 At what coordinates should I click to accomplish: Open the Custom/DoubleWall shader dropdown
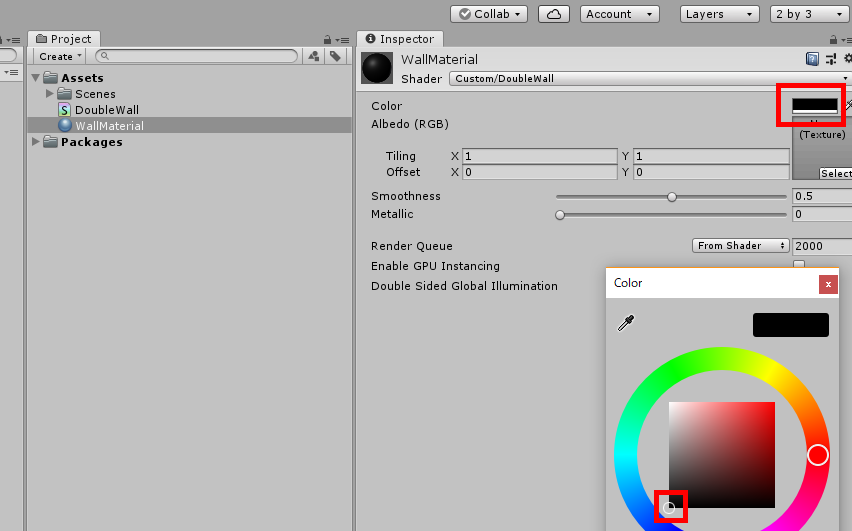649,78
